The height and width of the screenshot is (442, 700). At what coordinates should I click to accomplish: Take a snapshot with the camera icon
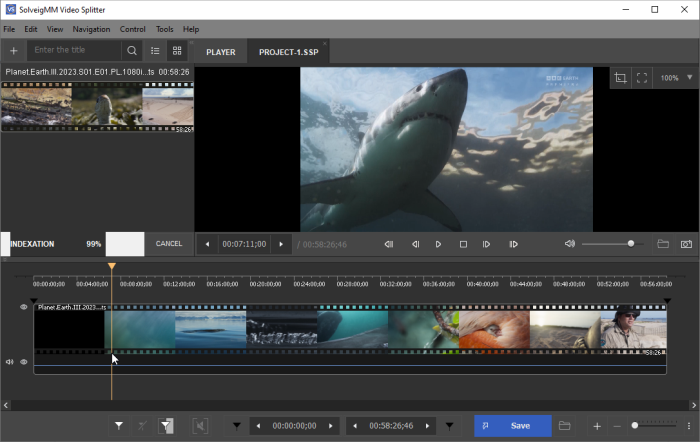point(686,244)
